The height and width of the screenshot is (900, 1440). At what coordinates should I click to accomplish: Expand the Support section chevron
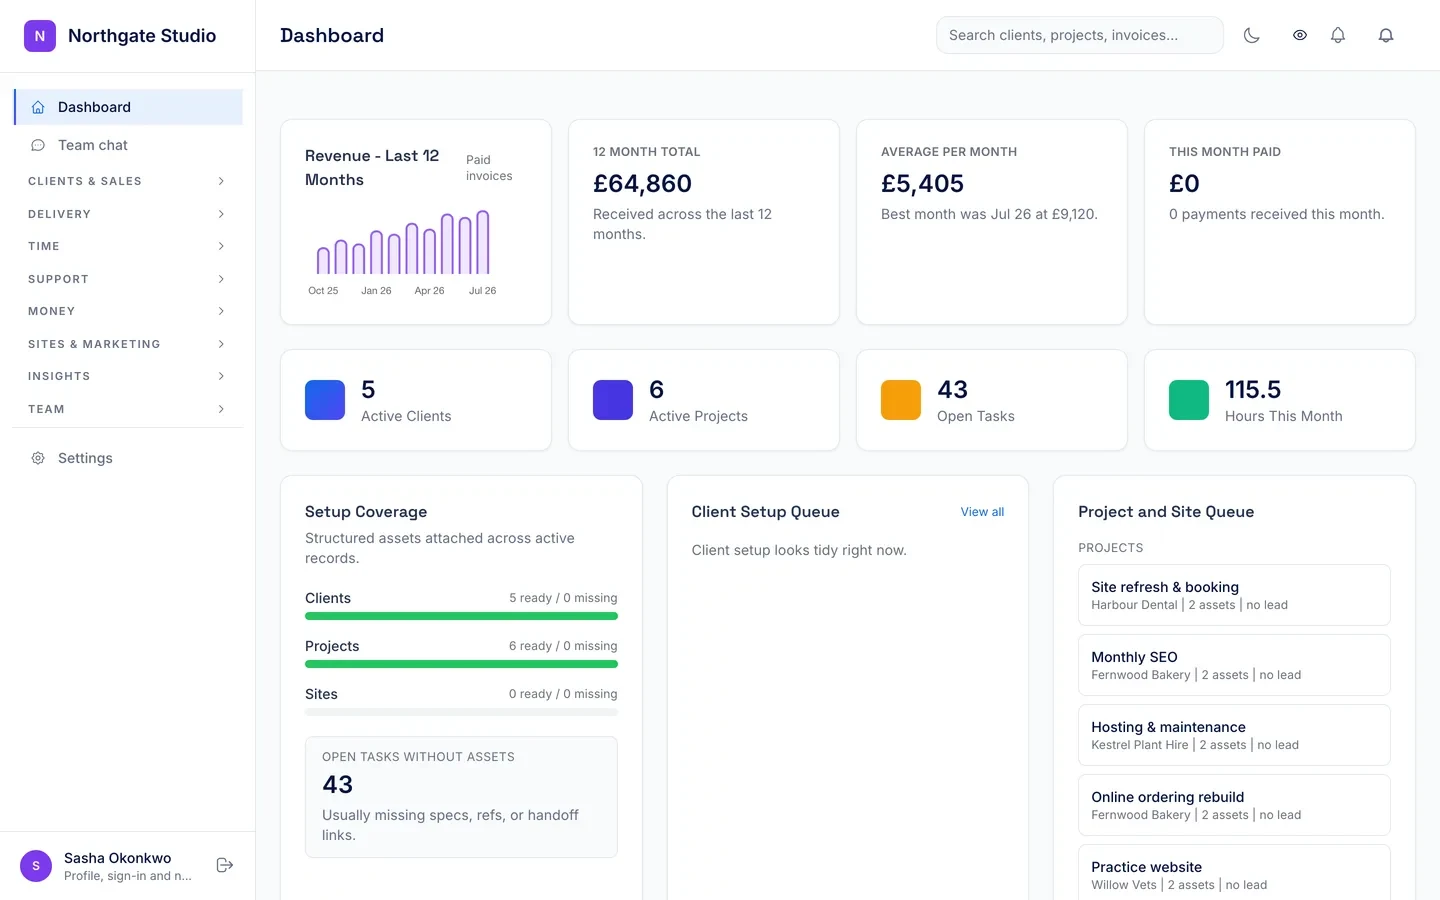coord(221,279)
